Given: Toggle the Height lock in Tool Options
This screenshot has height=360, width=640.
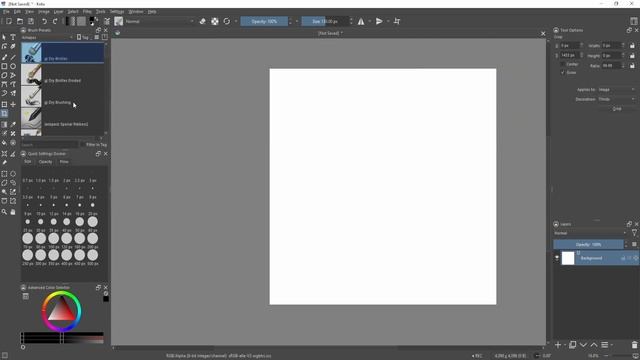Looking at the screenshot, I should 632,56.
